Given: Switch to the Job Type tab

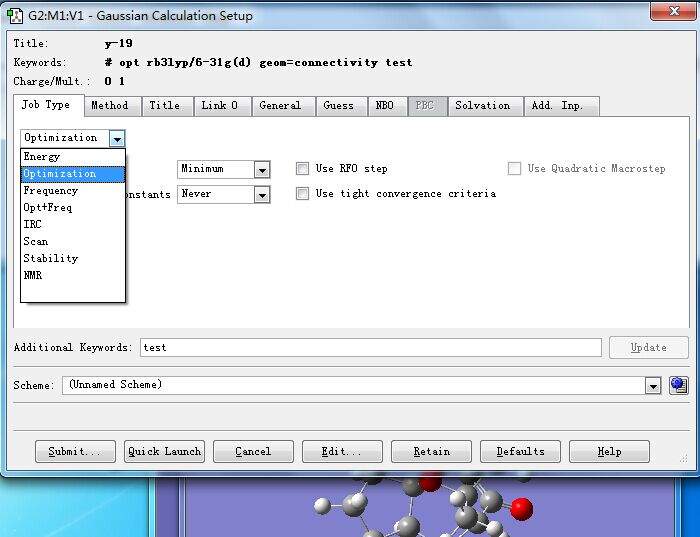Looking at the screenshot, I should coord(49,105).
